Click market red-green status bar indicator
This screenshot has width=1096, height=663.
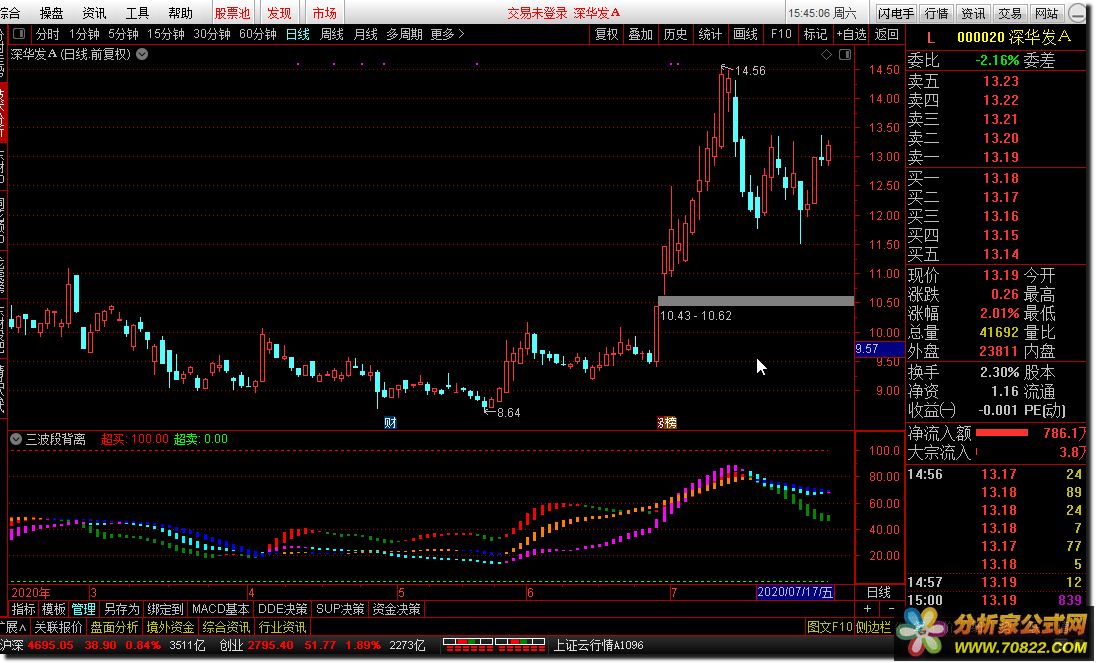point(494,645)
